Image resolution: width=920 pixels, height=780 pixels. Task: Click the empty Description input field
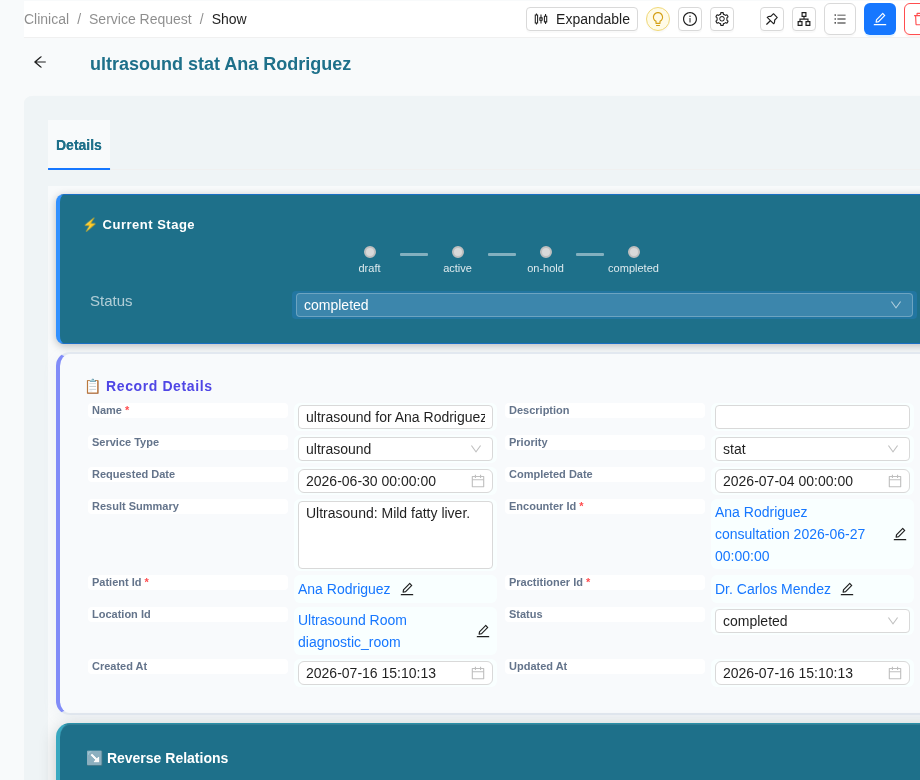click(812, 417)
